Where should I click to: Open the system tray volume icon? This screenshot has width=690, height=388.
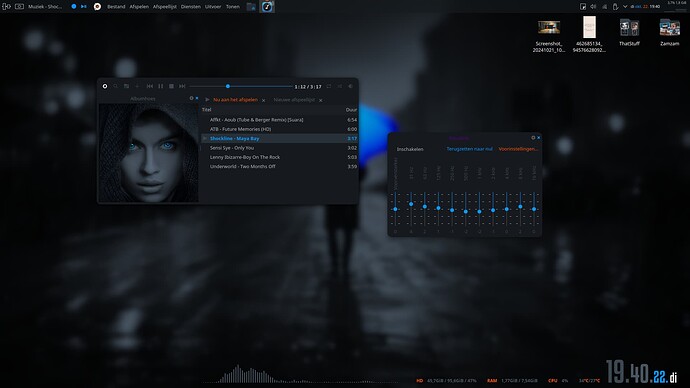coord(593,7)
